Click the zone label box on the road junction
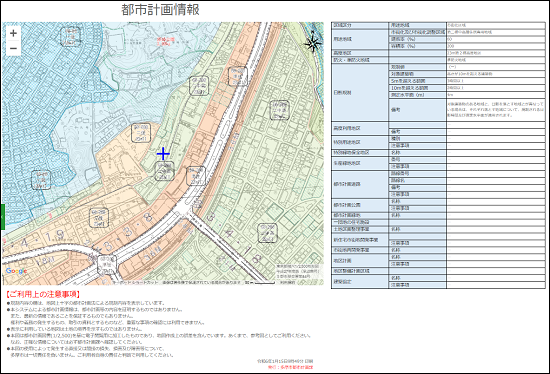Viewport: 550px width, 374px height. (107, 265)
